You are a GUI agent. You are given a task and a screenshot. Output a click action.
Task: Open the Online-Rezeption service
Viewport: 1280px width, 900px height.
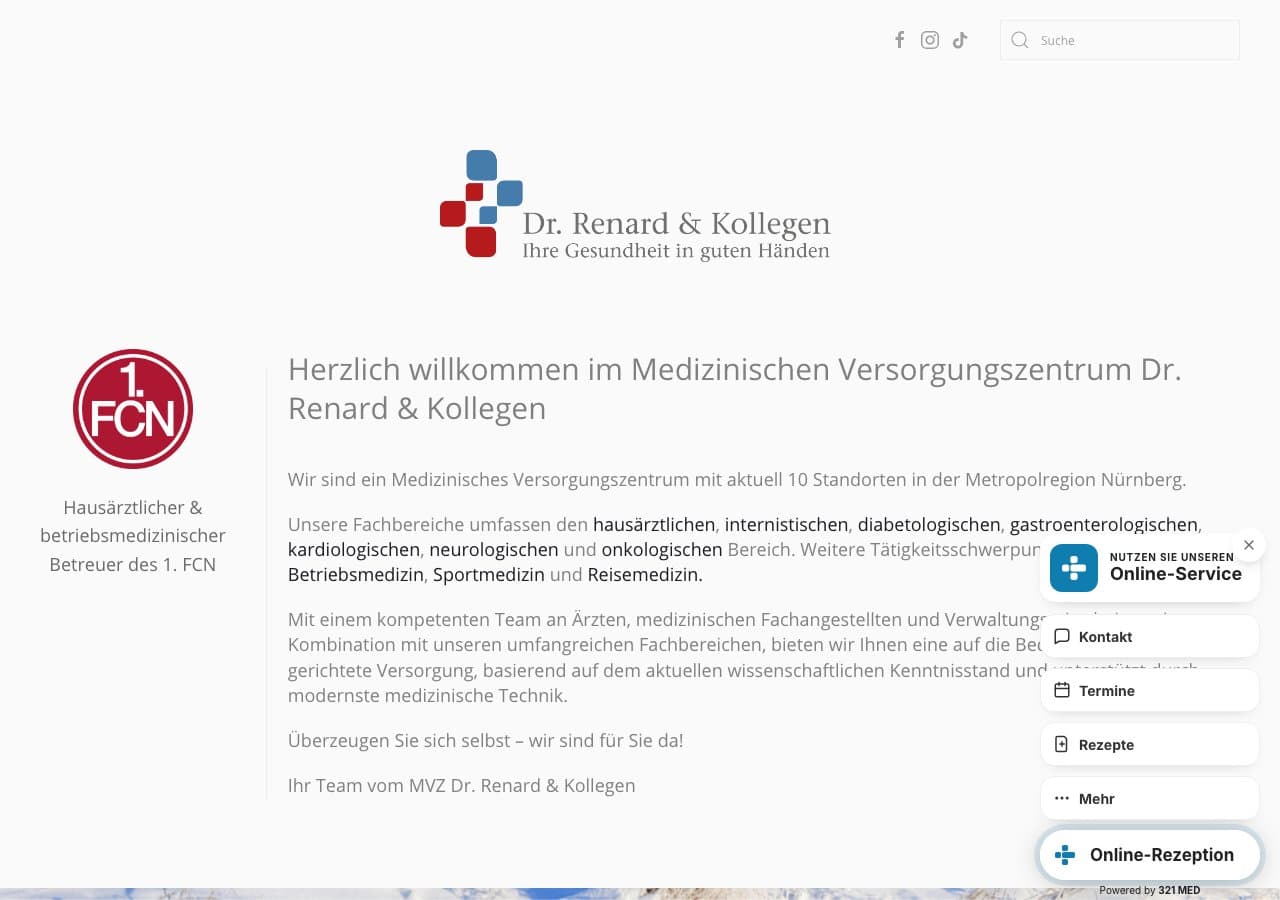coord(1150,855)
